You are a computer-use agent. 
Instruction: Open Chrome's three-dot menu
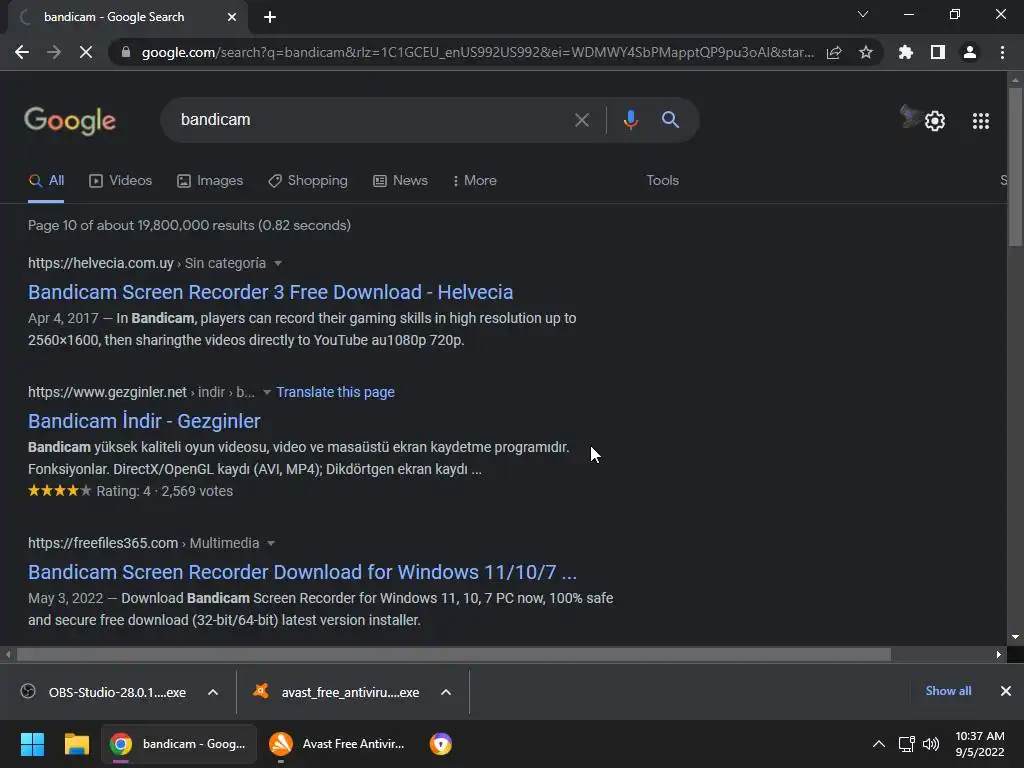tap(1002, 52)
